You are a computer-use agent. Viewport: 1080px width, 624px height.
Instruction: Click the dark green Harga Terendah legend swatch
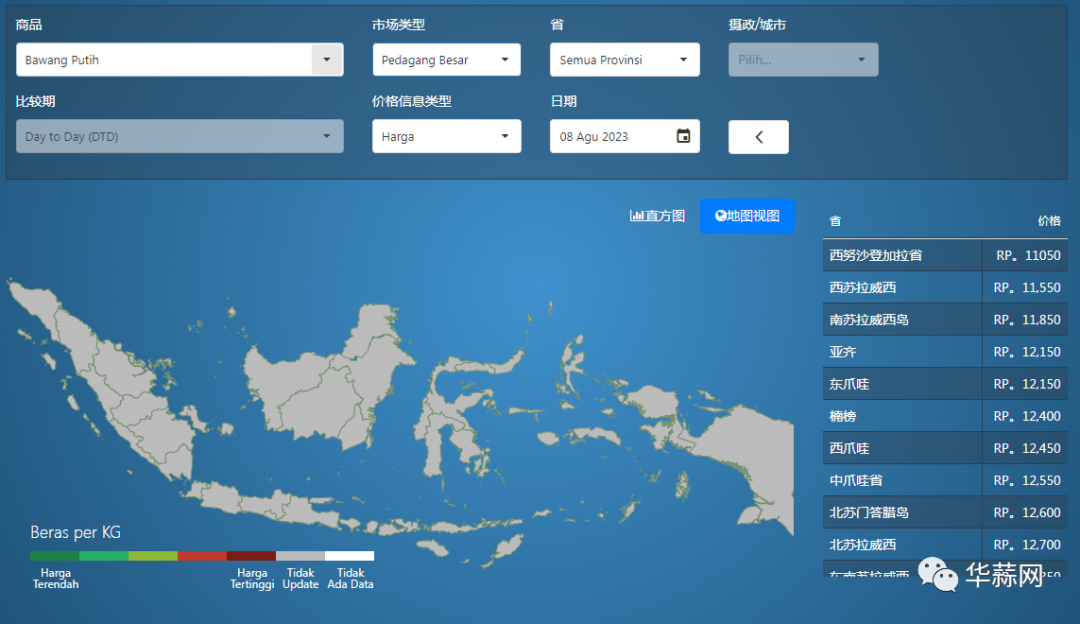[x=54, y=556]
